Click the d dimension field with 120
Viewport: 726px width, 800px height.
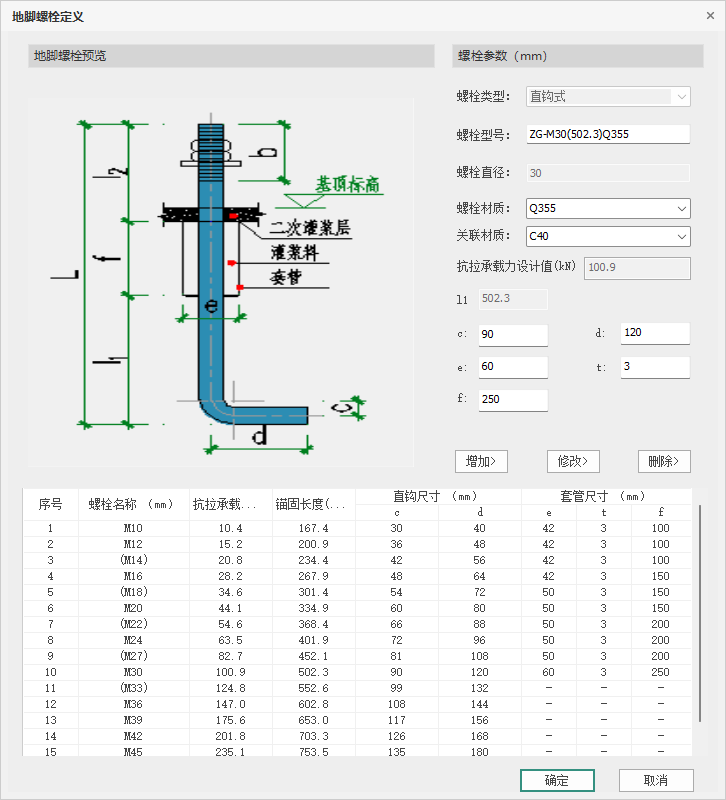655,333
